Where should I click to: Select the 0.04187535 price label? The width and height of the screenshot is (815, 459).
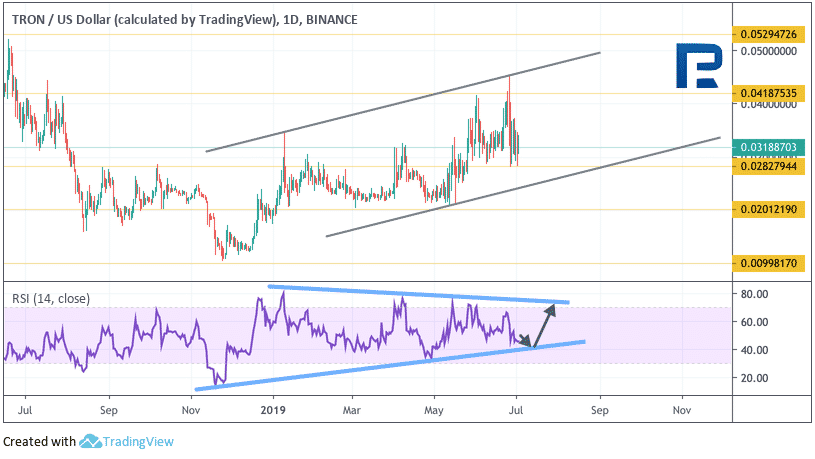point(768,94)
